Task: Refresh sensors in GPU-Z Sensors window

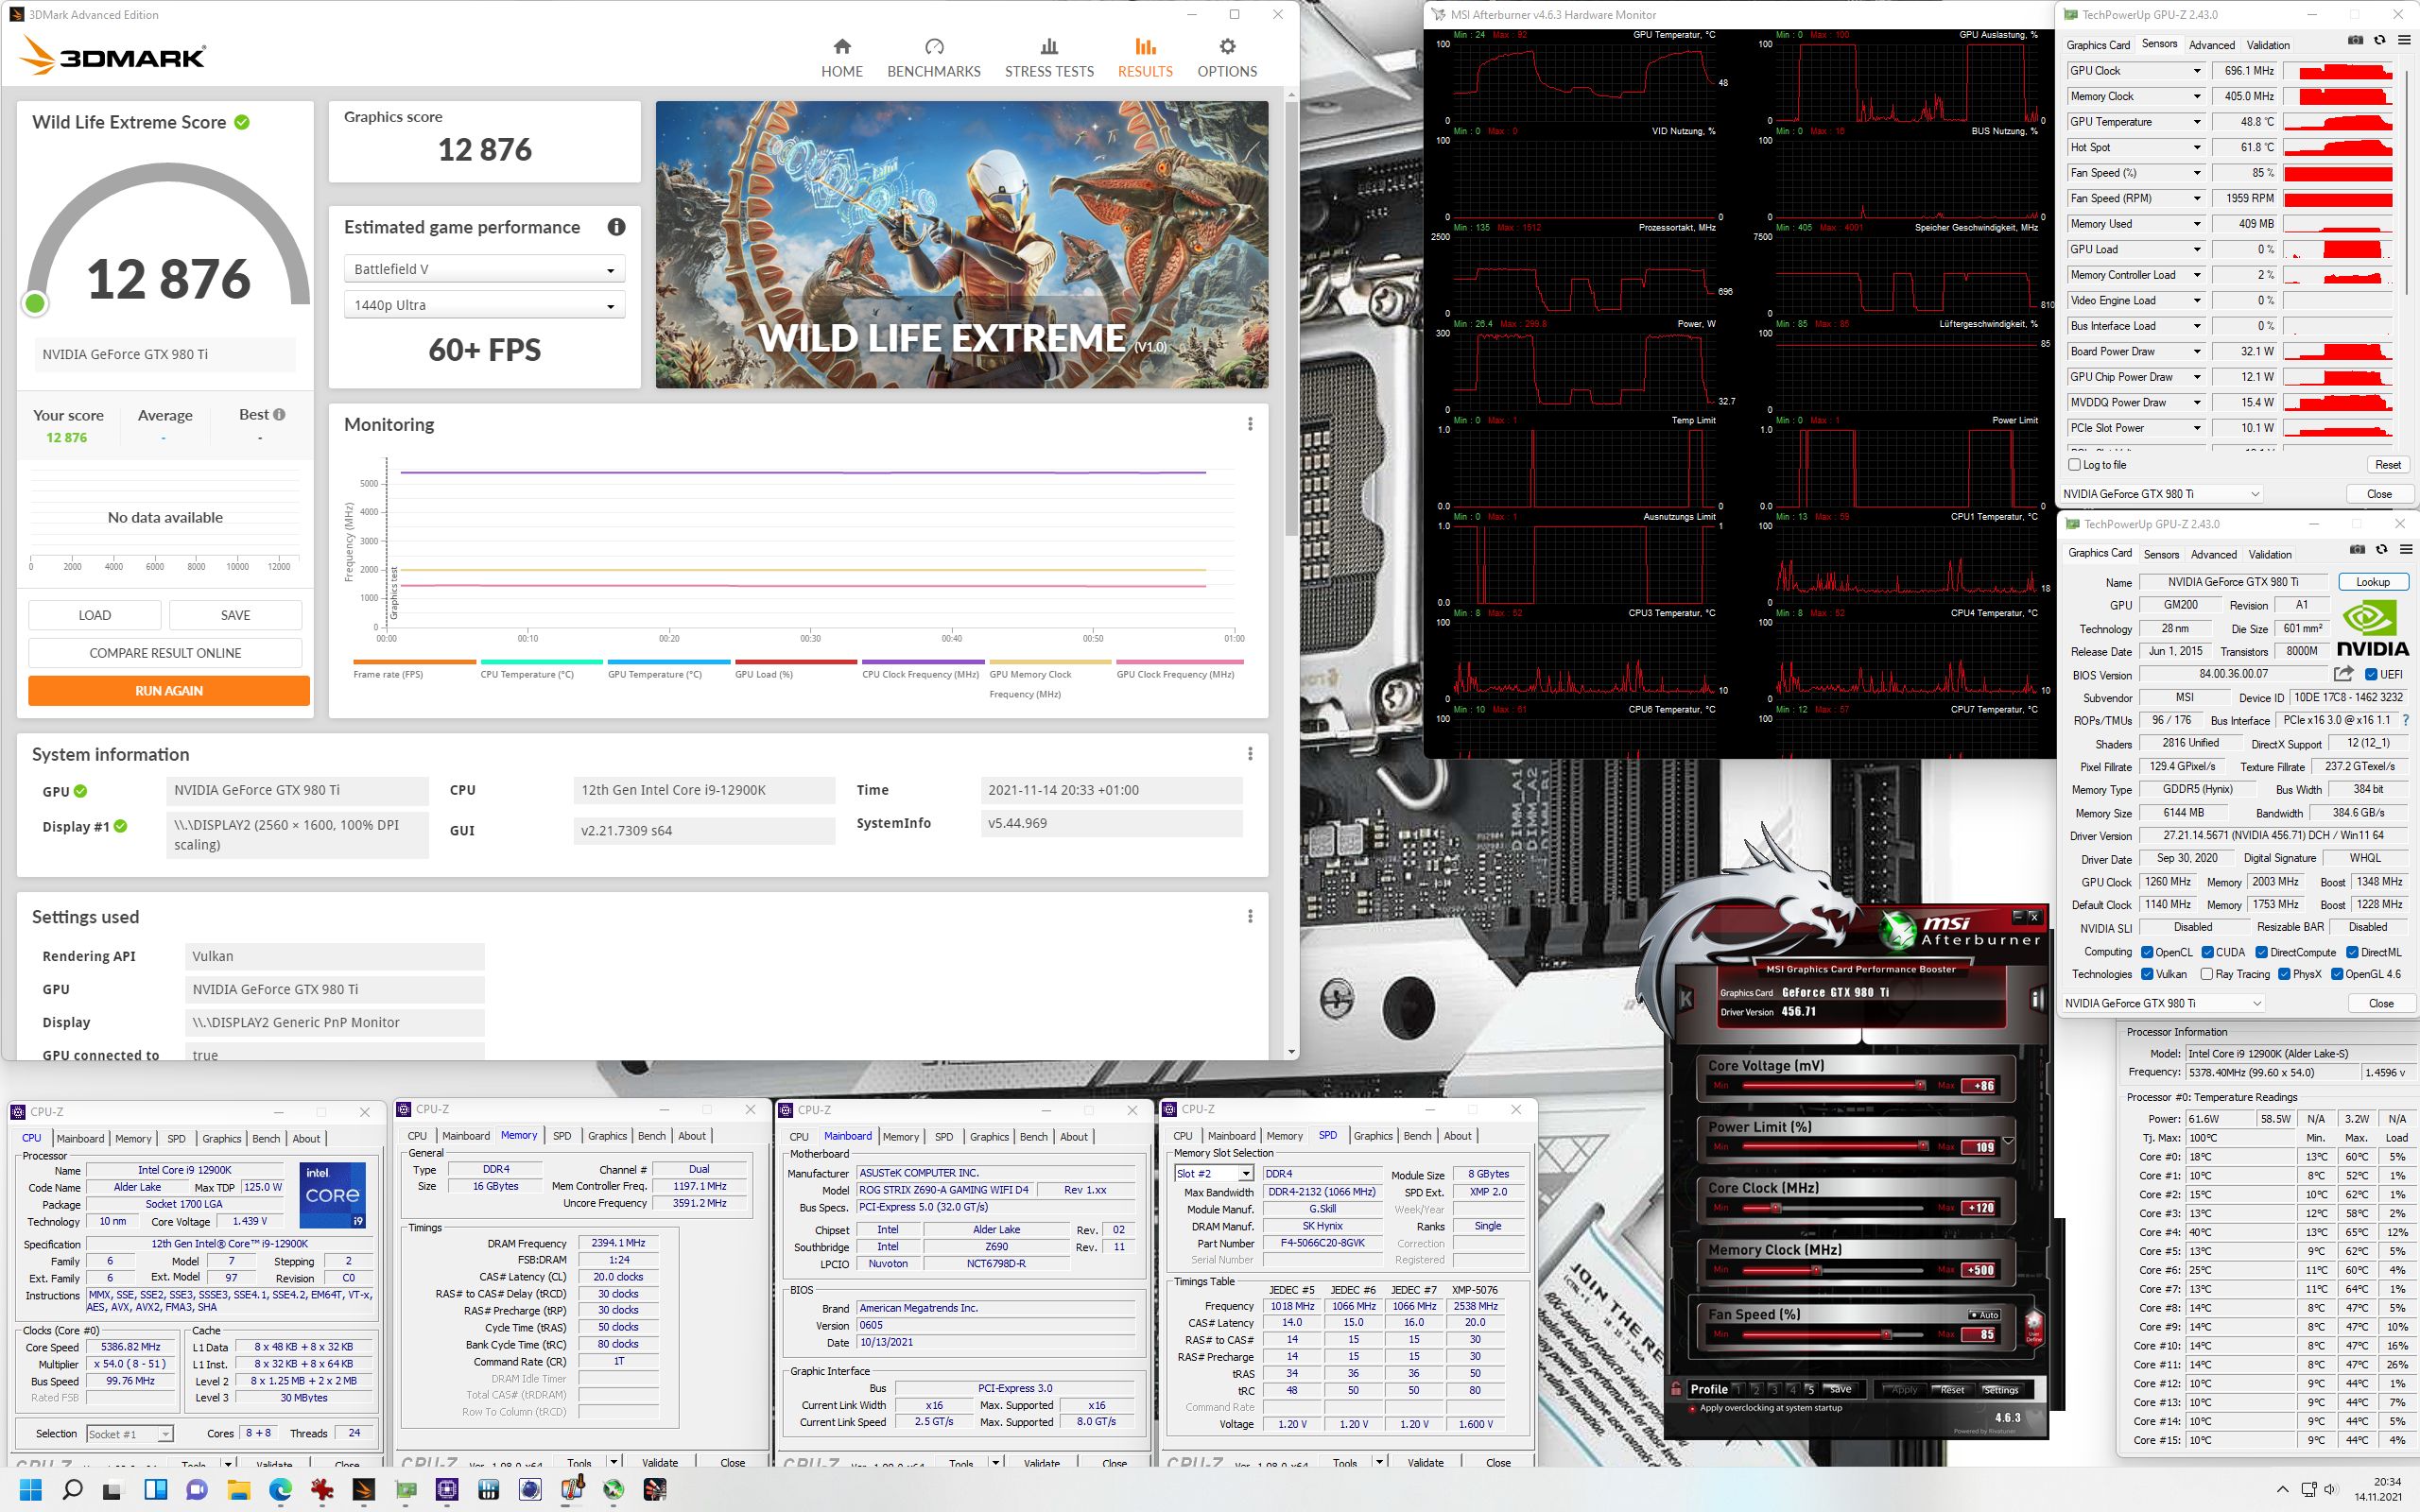Action: click(x=2380, y=41)
